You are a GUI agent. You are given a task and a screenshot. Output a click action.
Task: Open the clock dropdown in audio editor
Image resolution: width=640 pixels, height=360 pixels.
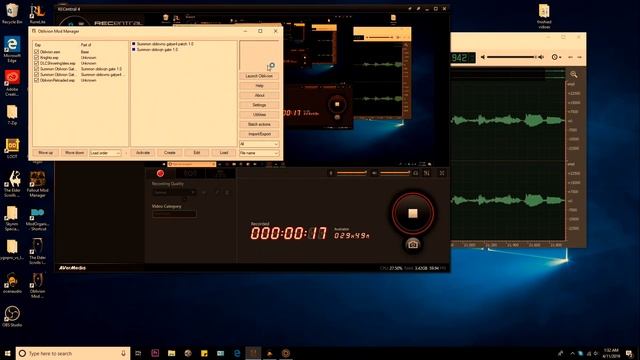click(x=556, y=57)
